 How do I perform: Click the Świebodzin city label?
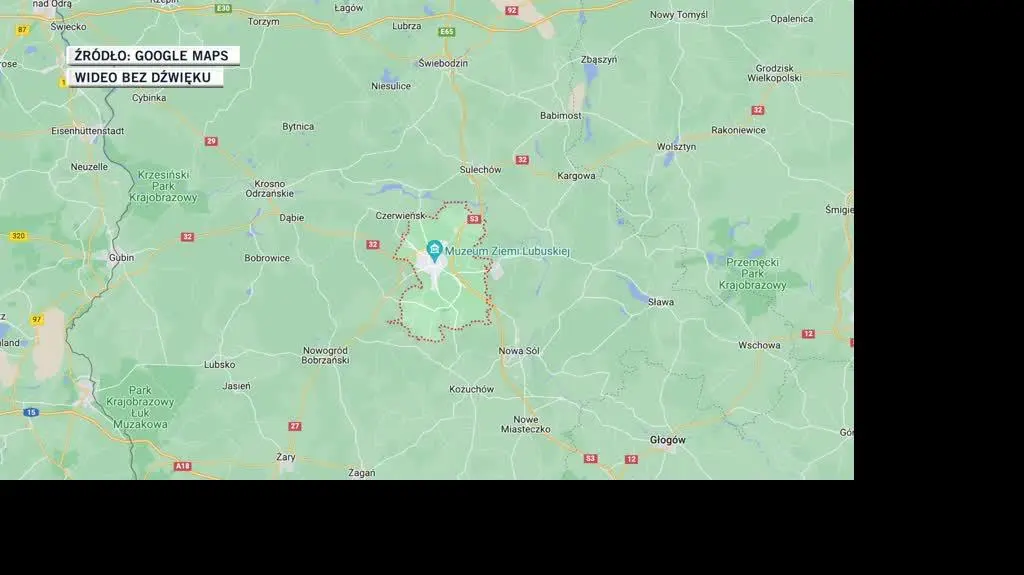[443, 63]
